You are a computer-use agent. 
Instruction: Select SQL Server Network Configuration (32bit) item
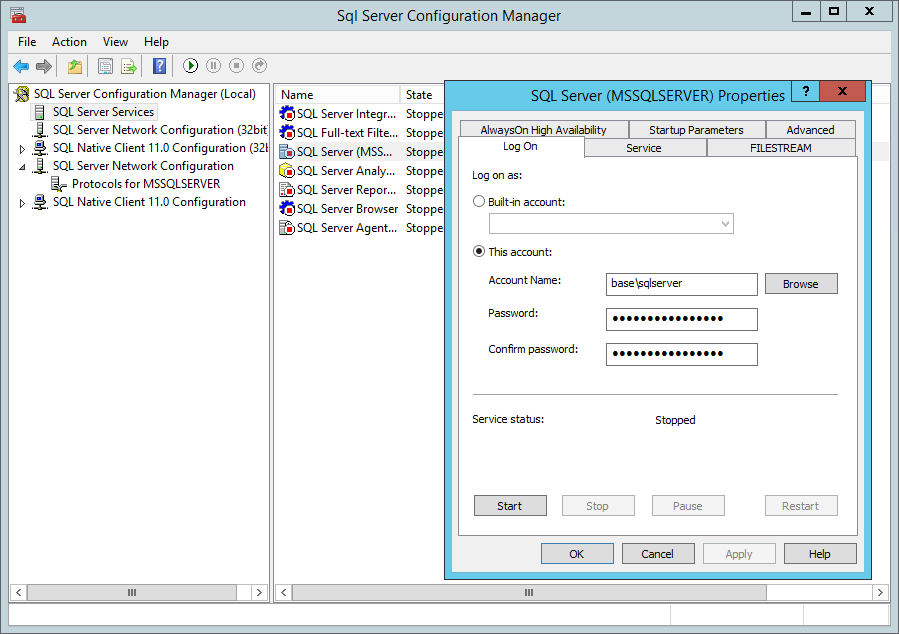161,130
